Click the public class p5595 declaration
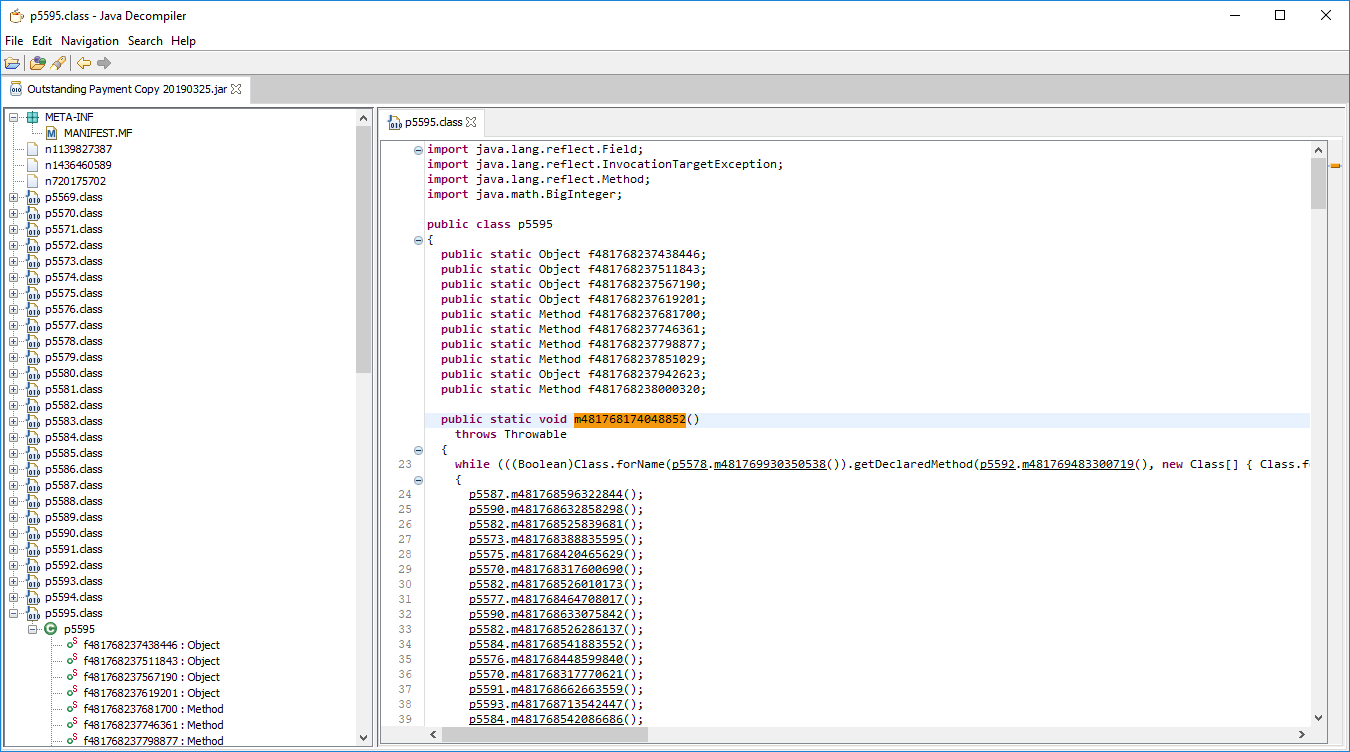Image resolution: width=1350 pixels, height=752 pixels. point(490,224)
